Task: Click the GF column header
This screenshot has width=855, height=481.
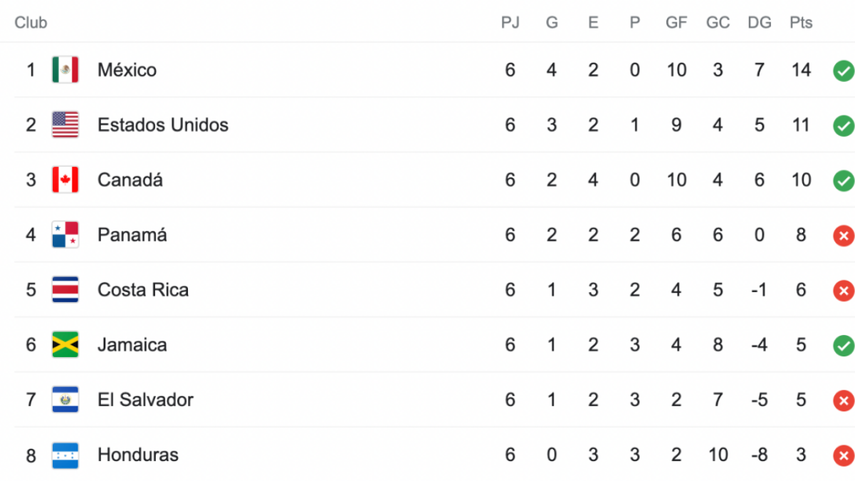Action: [676, 22]
